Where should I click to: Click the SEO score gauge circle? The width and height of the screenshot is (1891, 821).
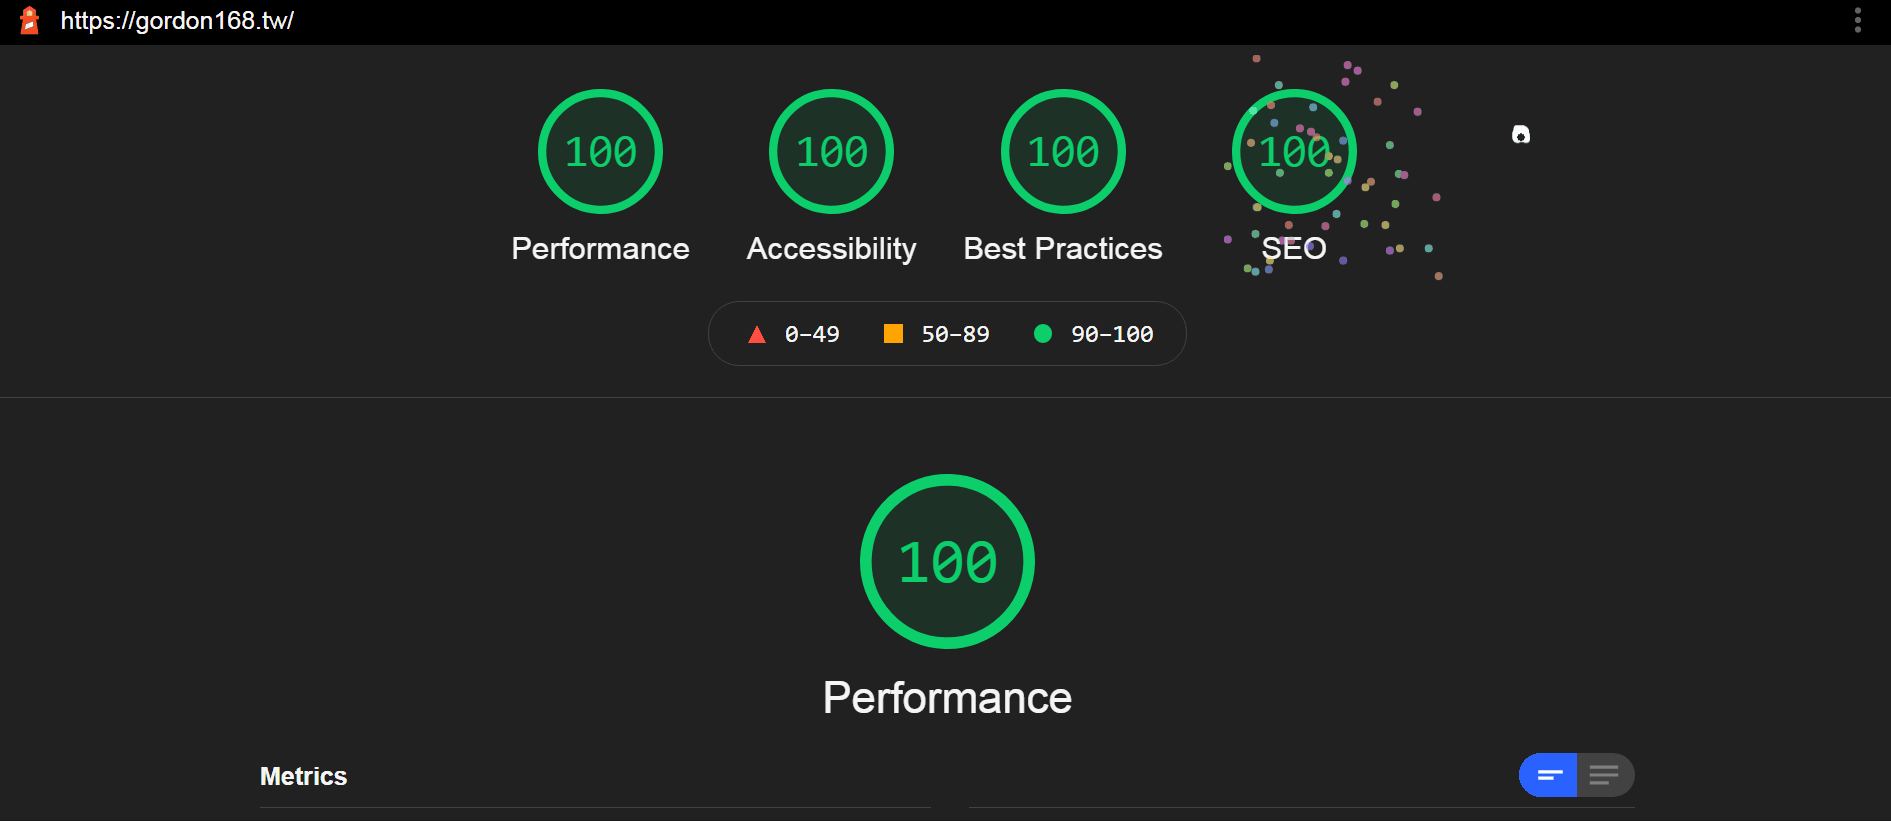[1294, 151]
